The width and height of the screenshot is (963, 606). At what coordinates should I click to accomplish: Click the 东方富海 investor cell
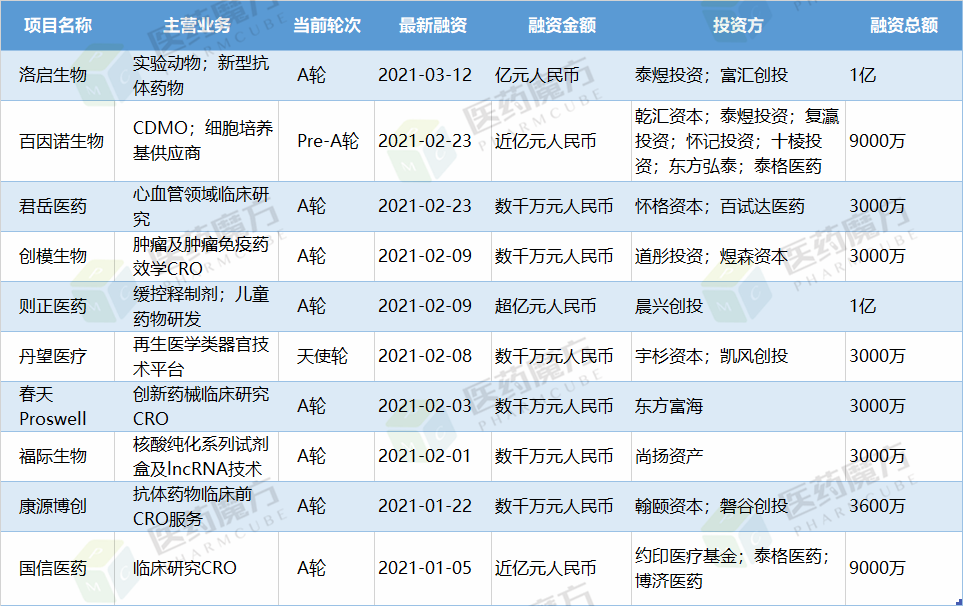pos(738,406)
